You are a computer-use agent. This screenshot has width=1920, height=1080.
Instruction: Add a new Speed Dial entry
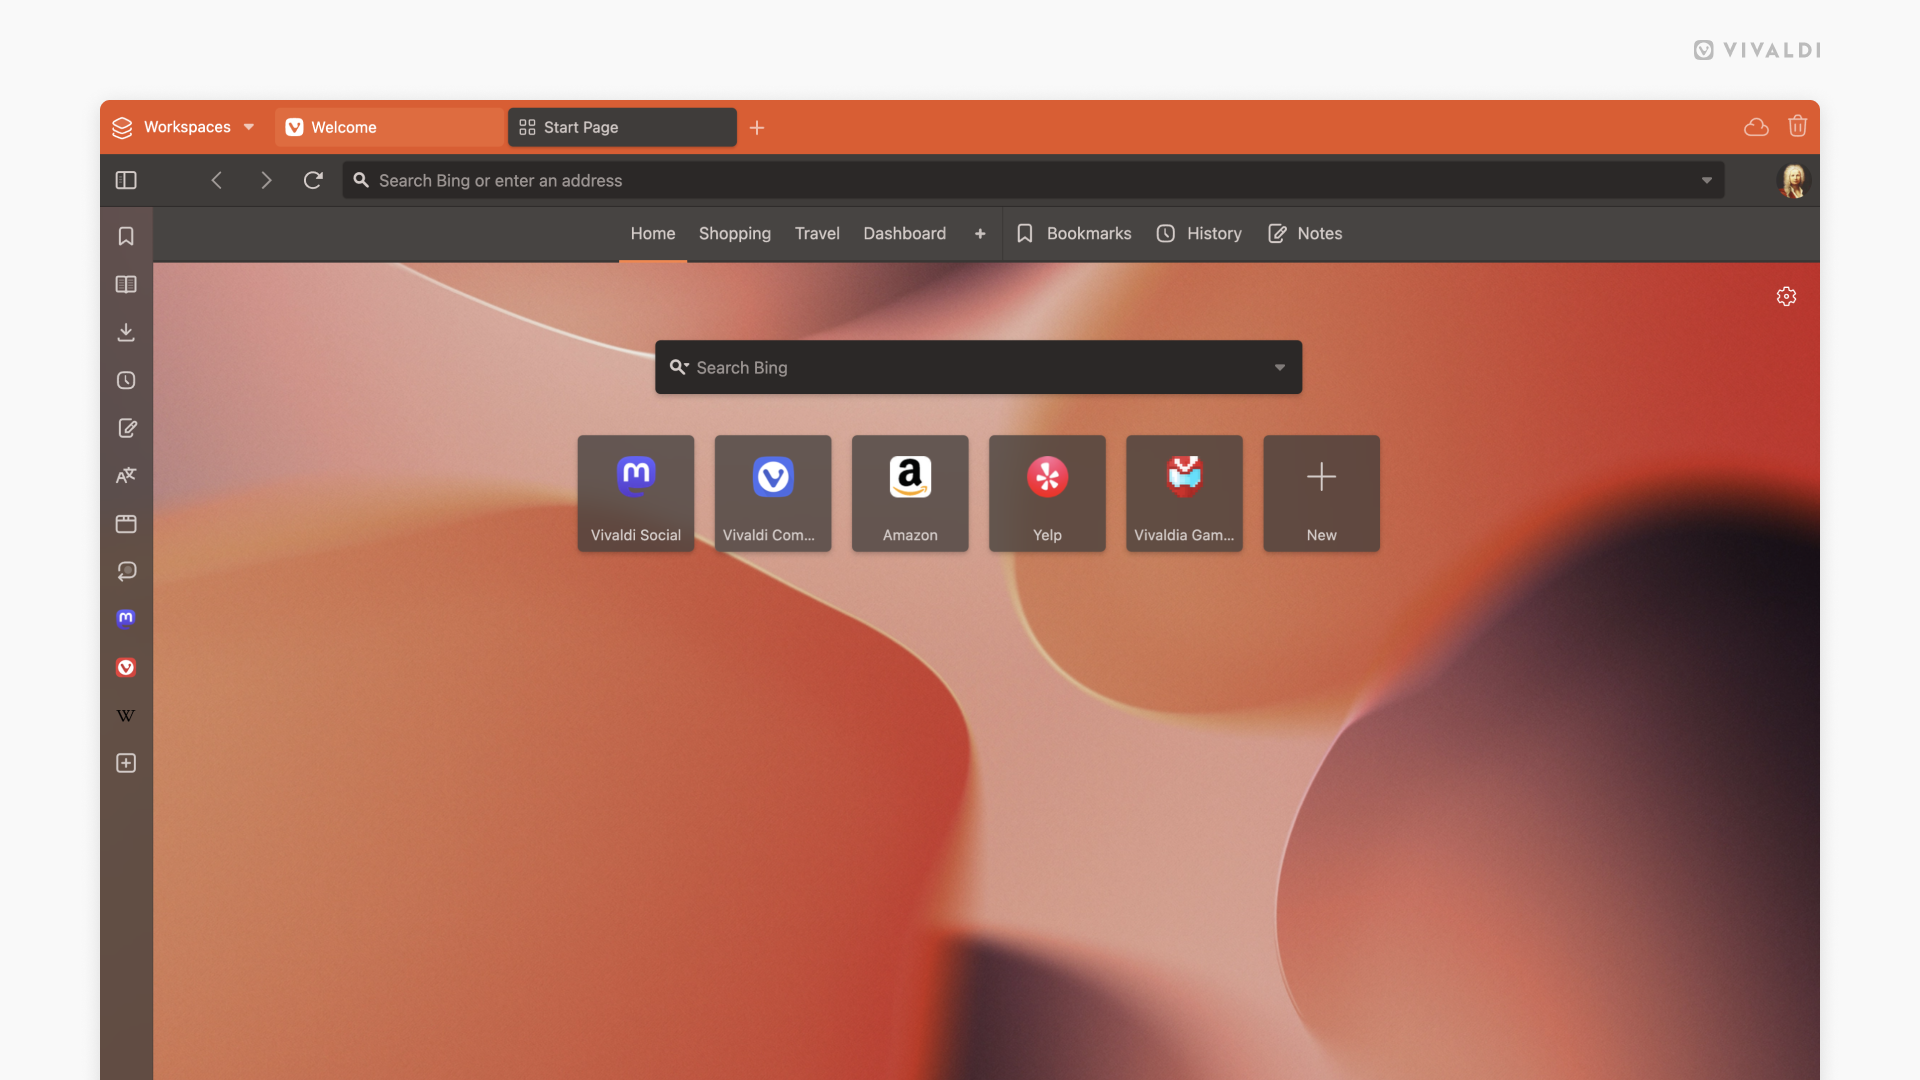(x=1321, y=493)
